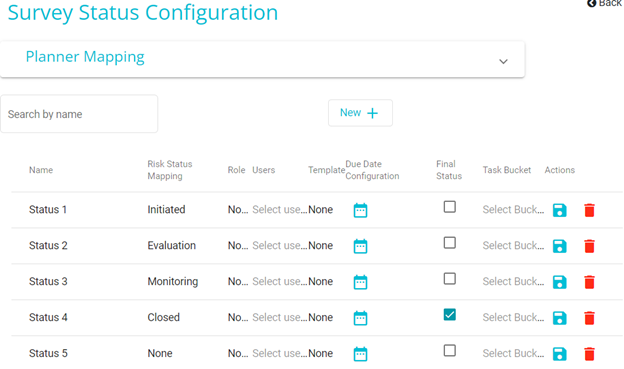Delete the Status 4 row
The image size is (624, 369).
(589, 318)
